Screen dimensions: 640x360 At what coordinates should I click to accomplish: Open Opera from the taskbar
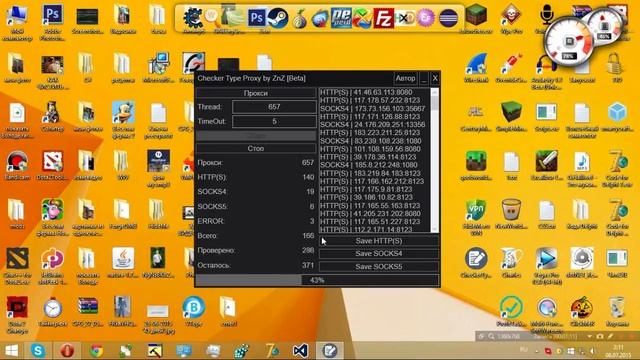coord(67,351)
